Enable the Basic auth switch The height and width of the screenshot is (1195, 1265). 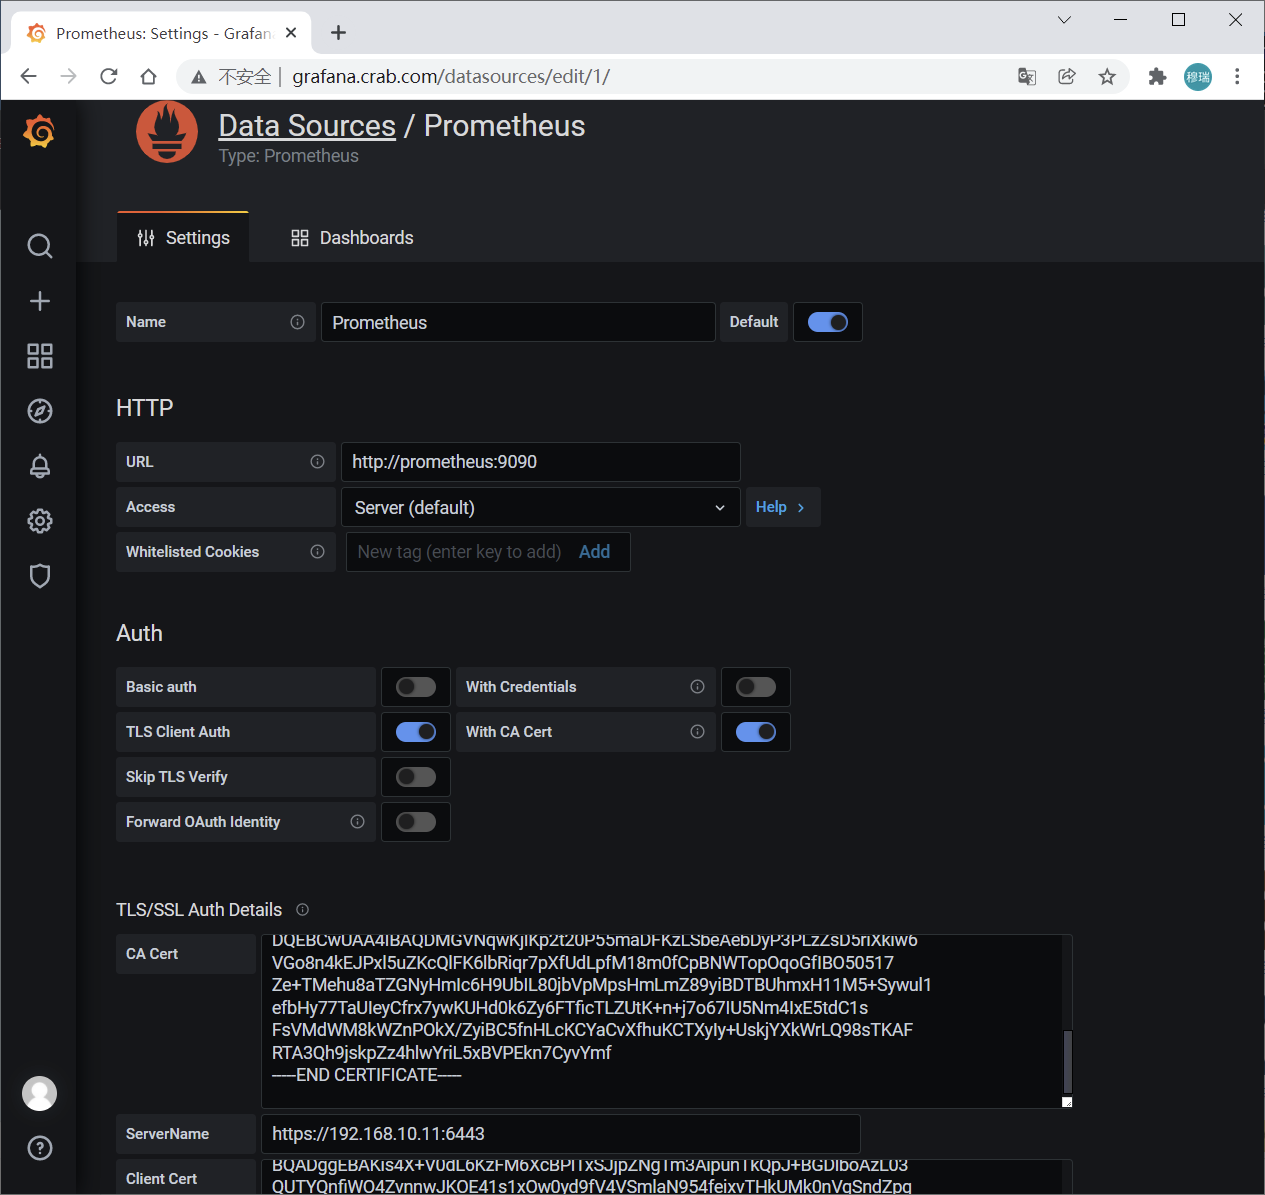point(416,687)
